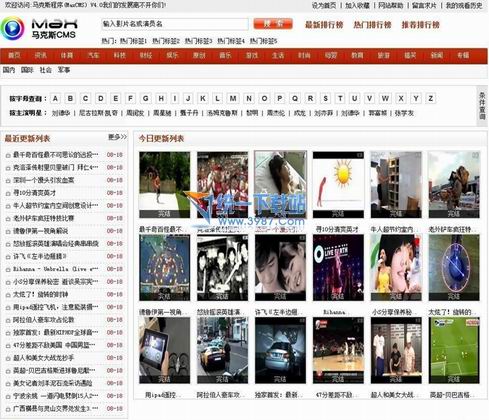The width and height of the screenshot is (489, 420).
Task: Open 娱乐 channel in navigation bar
Action: click(x=172, y=55)
